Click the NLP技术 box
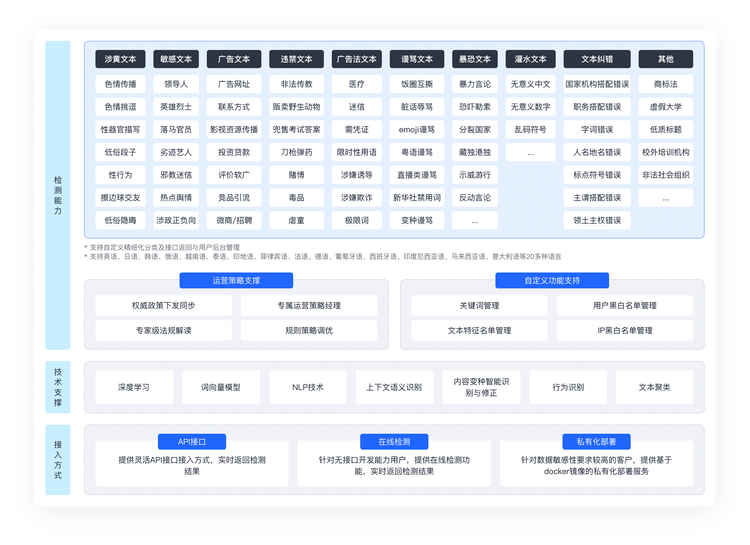Screen dimensions: 750x545 (x=308, y=387)
